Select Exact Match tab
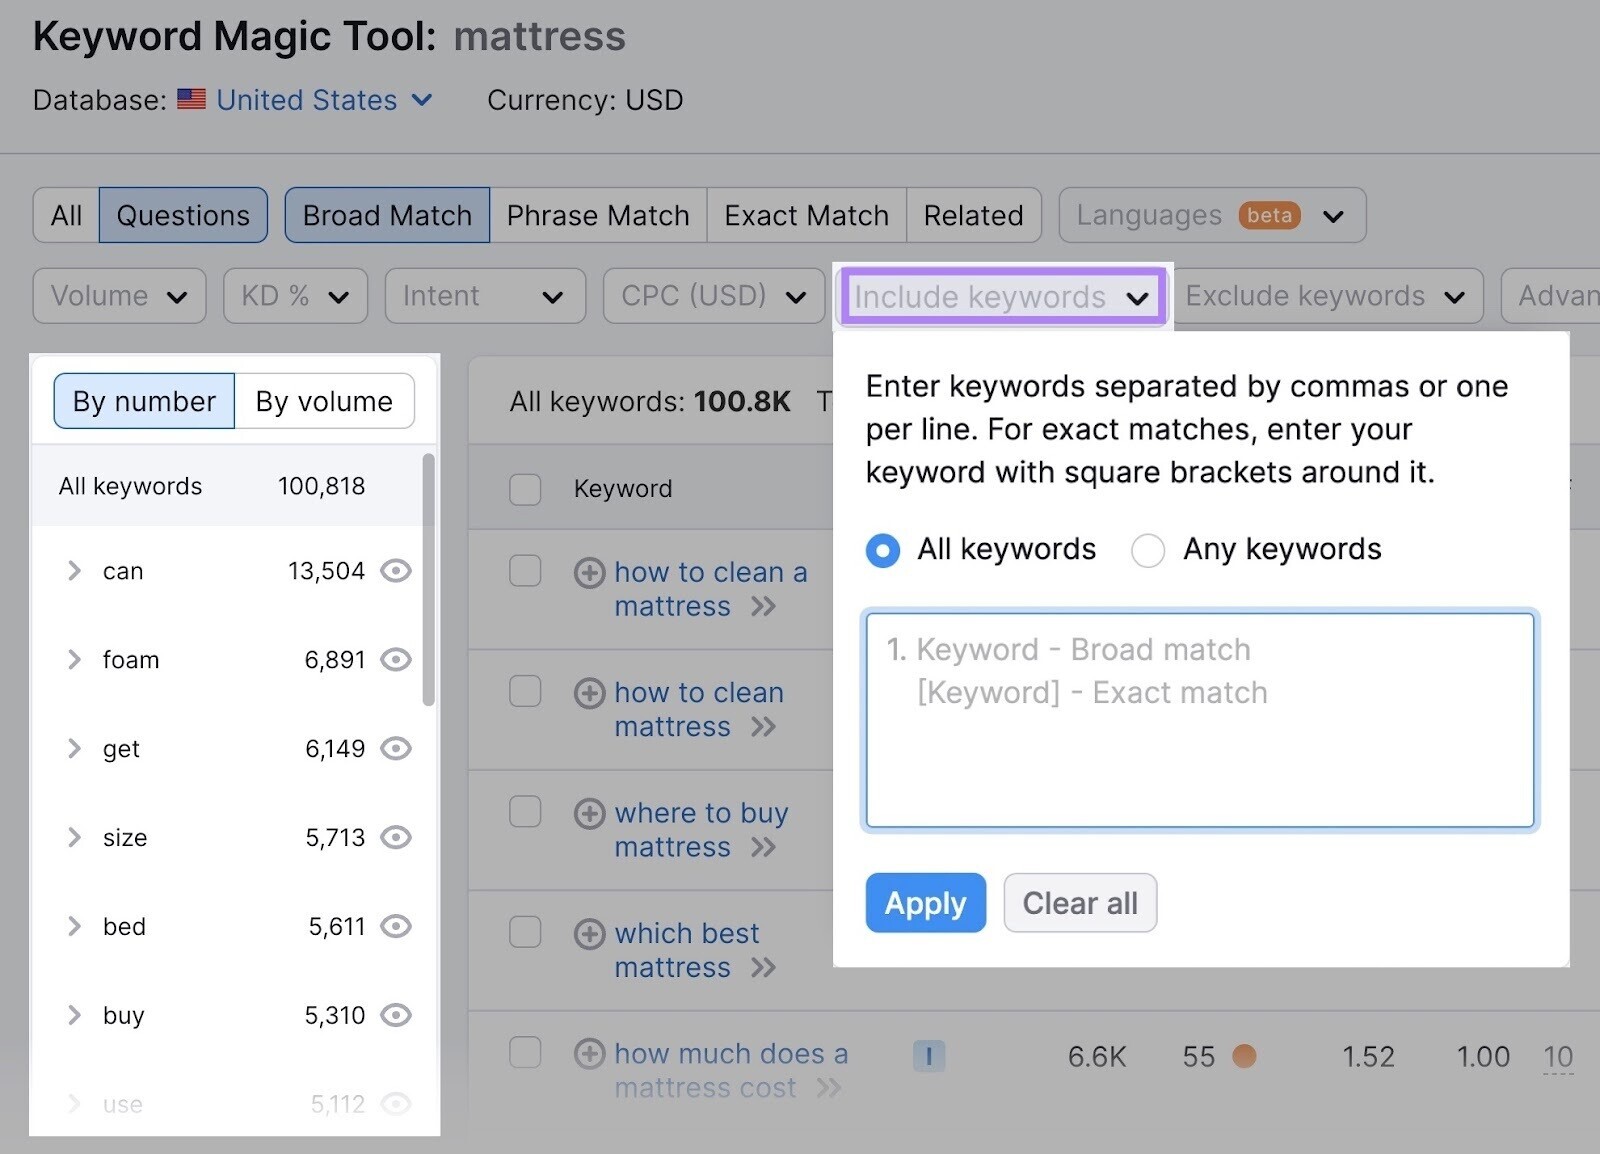Image resolution: width=1600 pixels, height=1154 pixels. [806, 215]
